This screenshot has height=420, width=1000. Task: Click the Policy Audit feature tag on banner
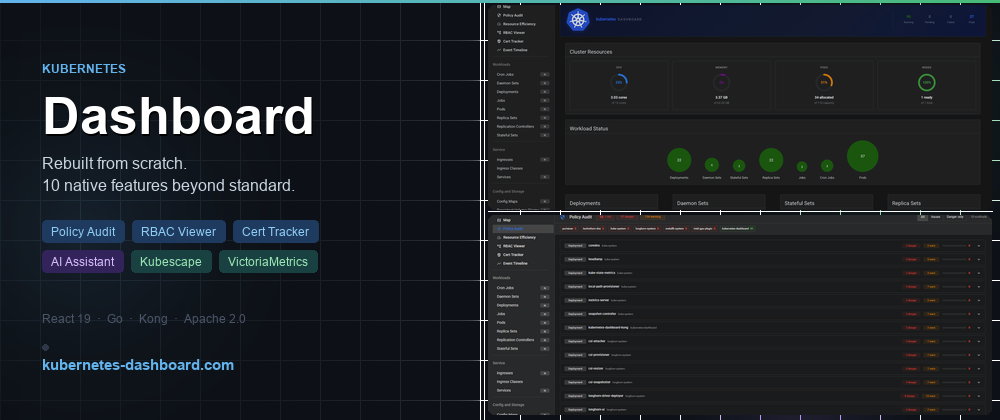(x=84, y=231)
